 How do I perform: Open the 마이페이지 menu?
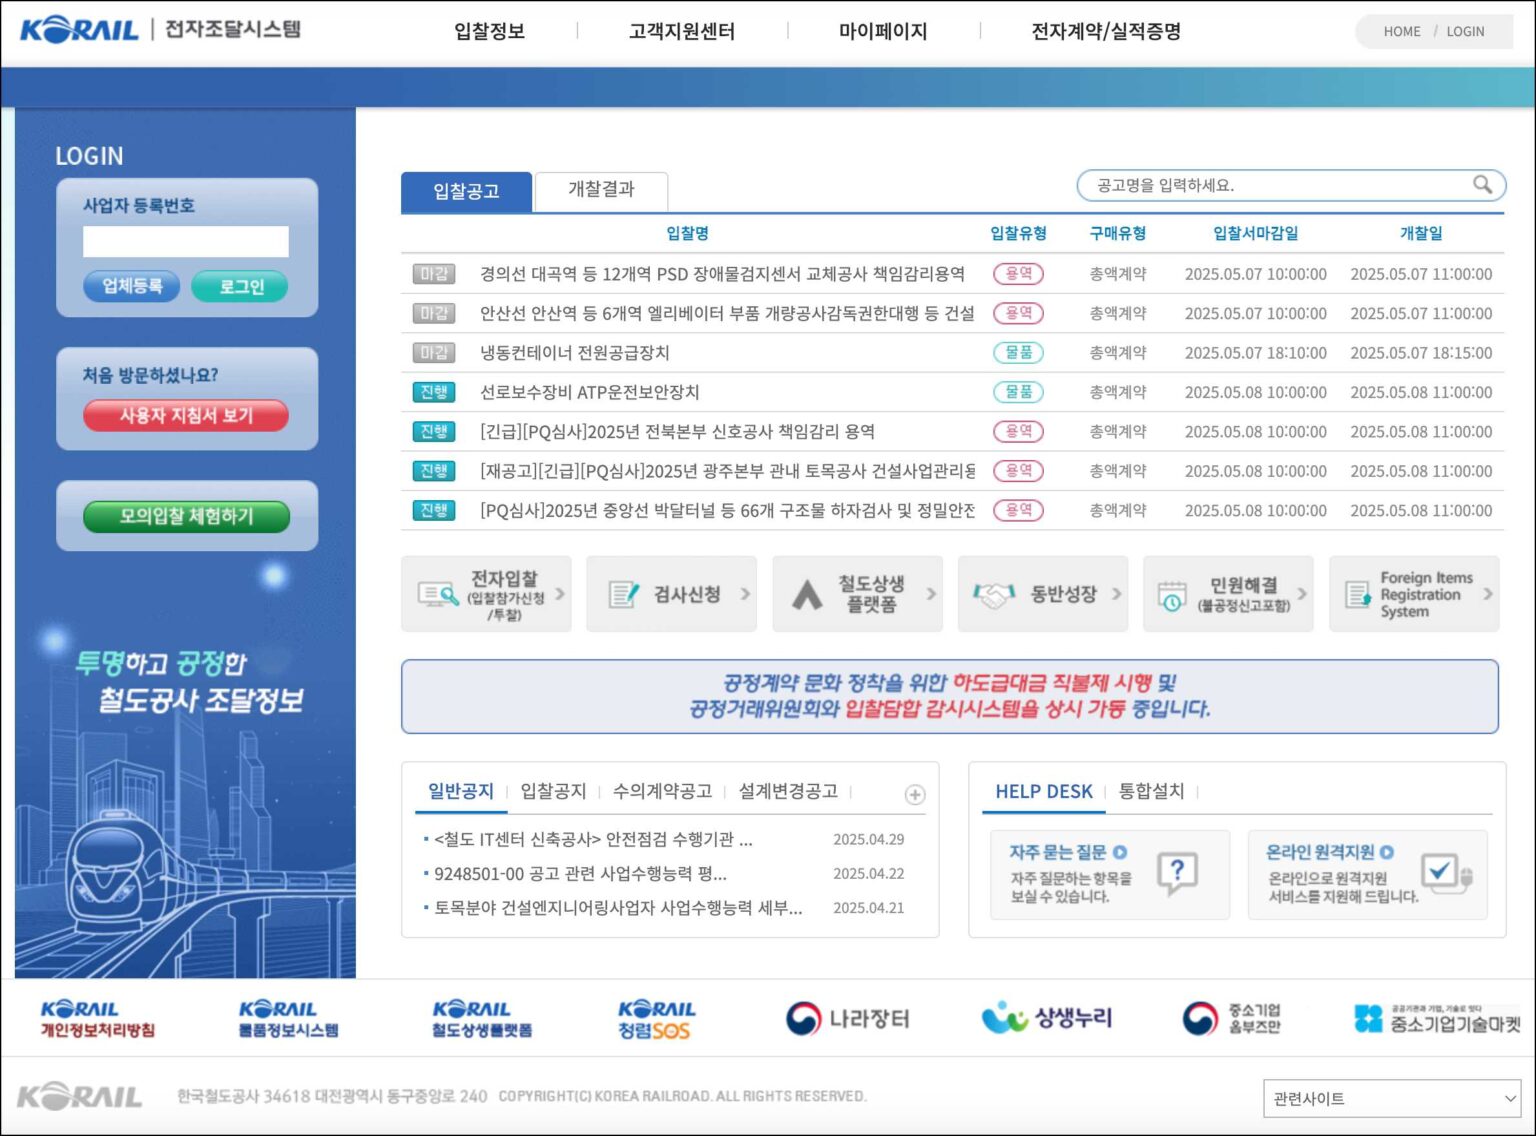tap(884, 31)
